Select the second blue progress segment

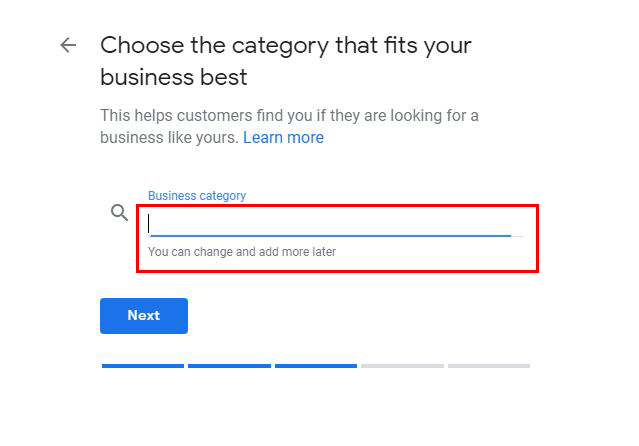(229, 366)
